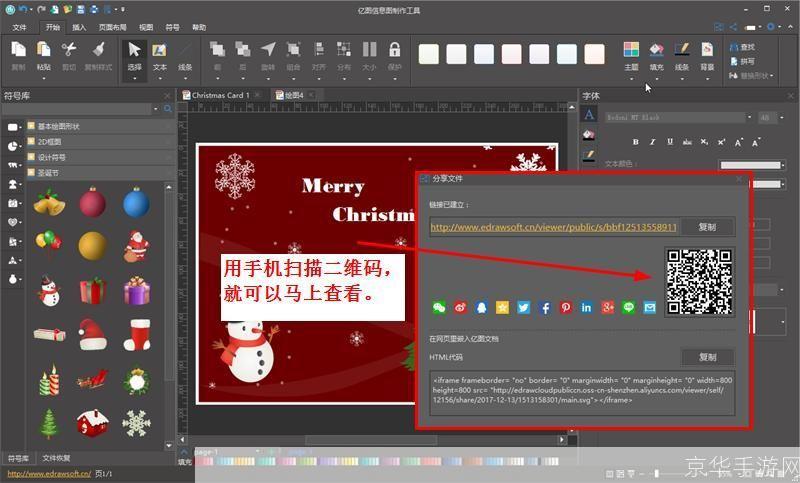Toggle Subscript in the font panel

[x=704, y=142]
